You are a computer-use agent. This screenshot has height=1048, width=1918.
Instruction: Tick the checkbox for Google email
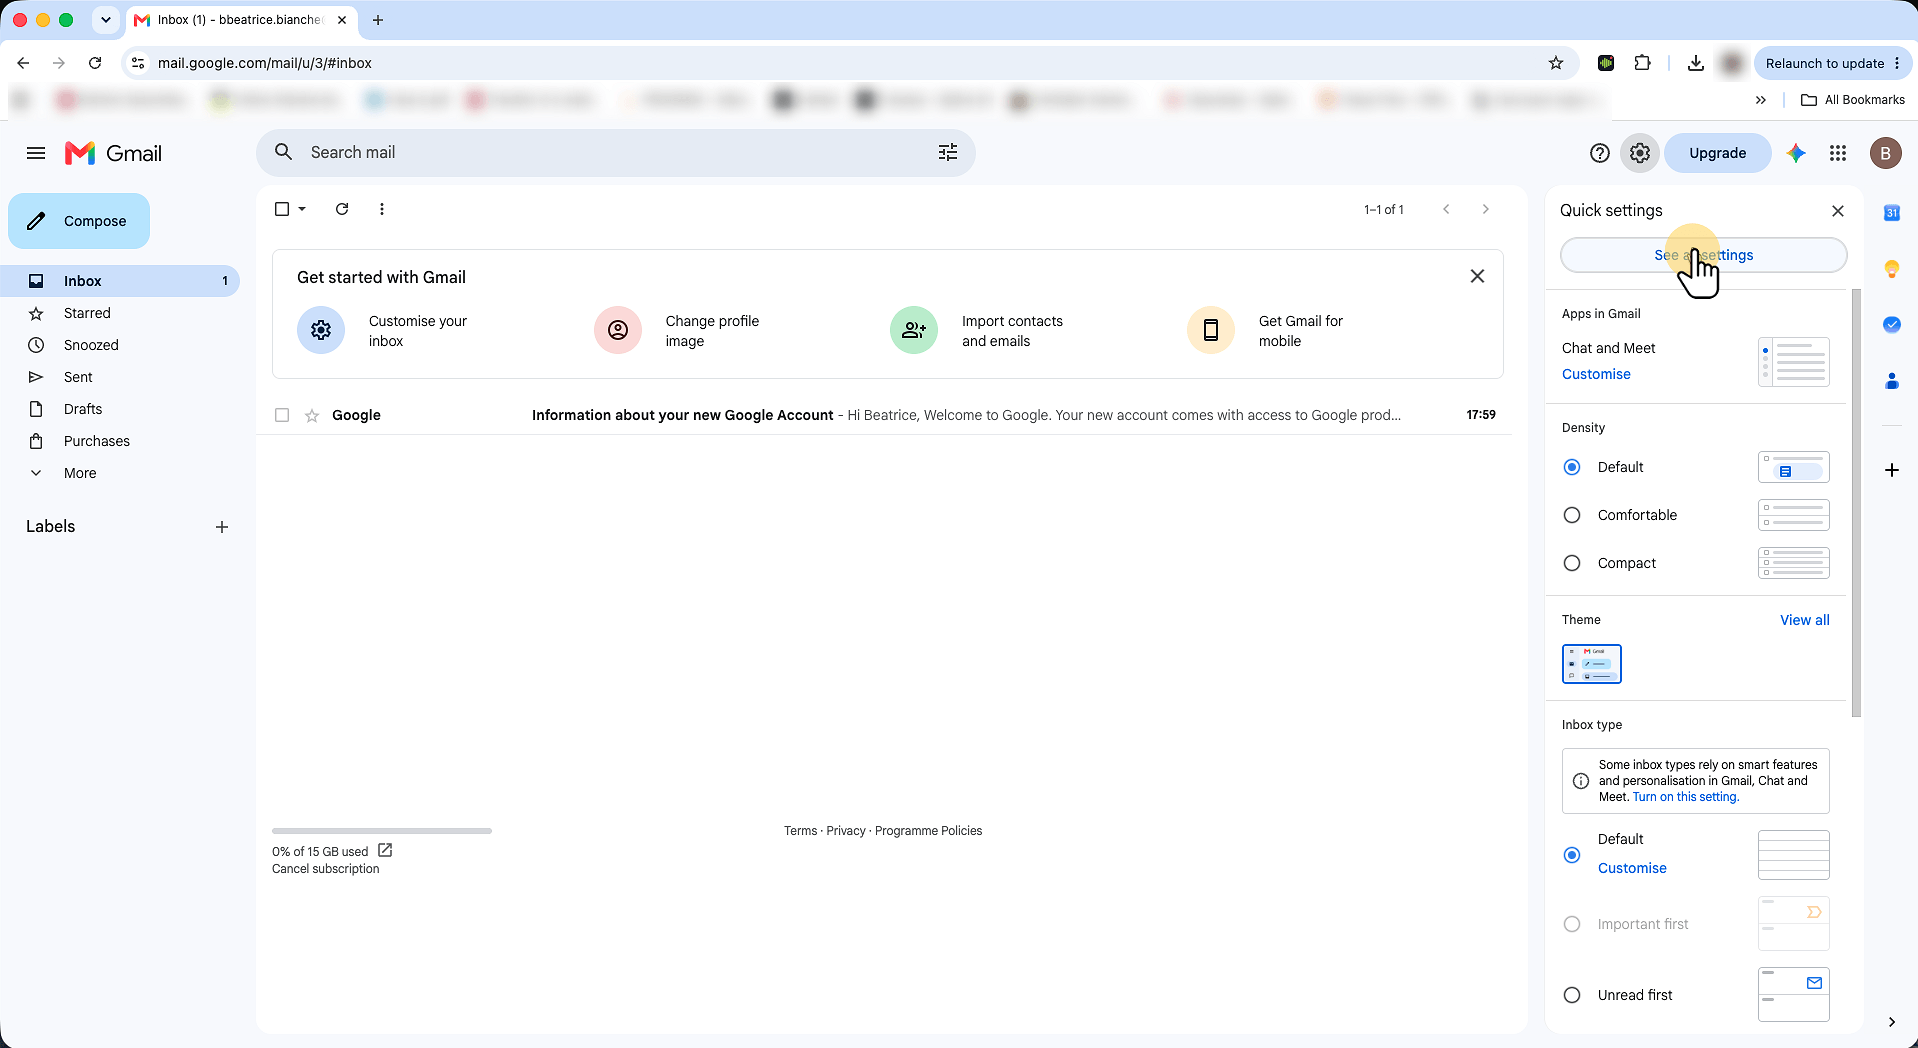point(282,415)
